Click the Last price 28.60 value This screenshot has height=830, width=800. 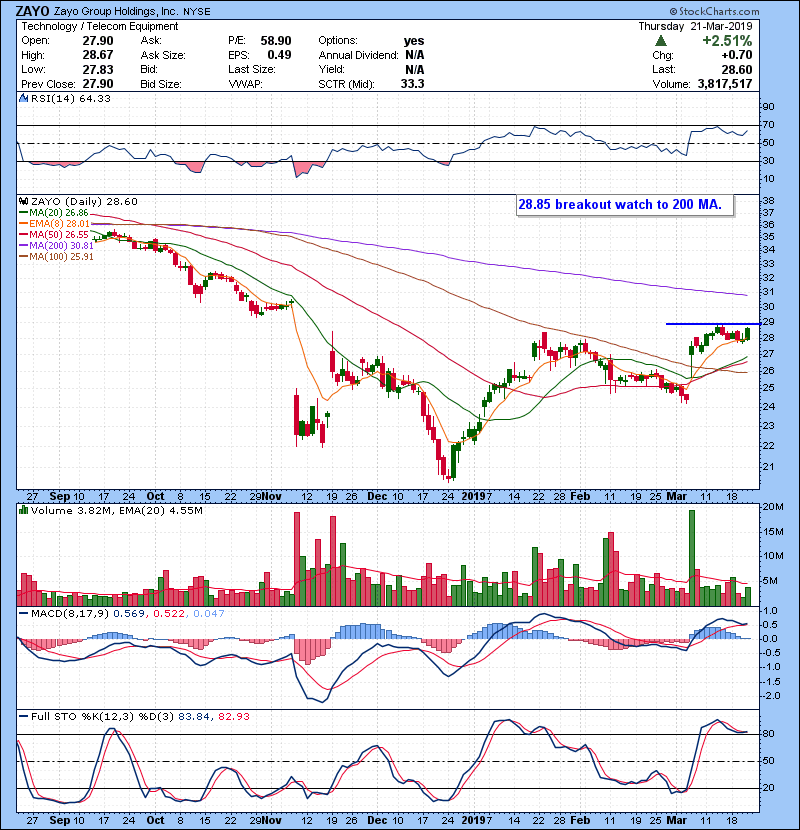[736, 69]
